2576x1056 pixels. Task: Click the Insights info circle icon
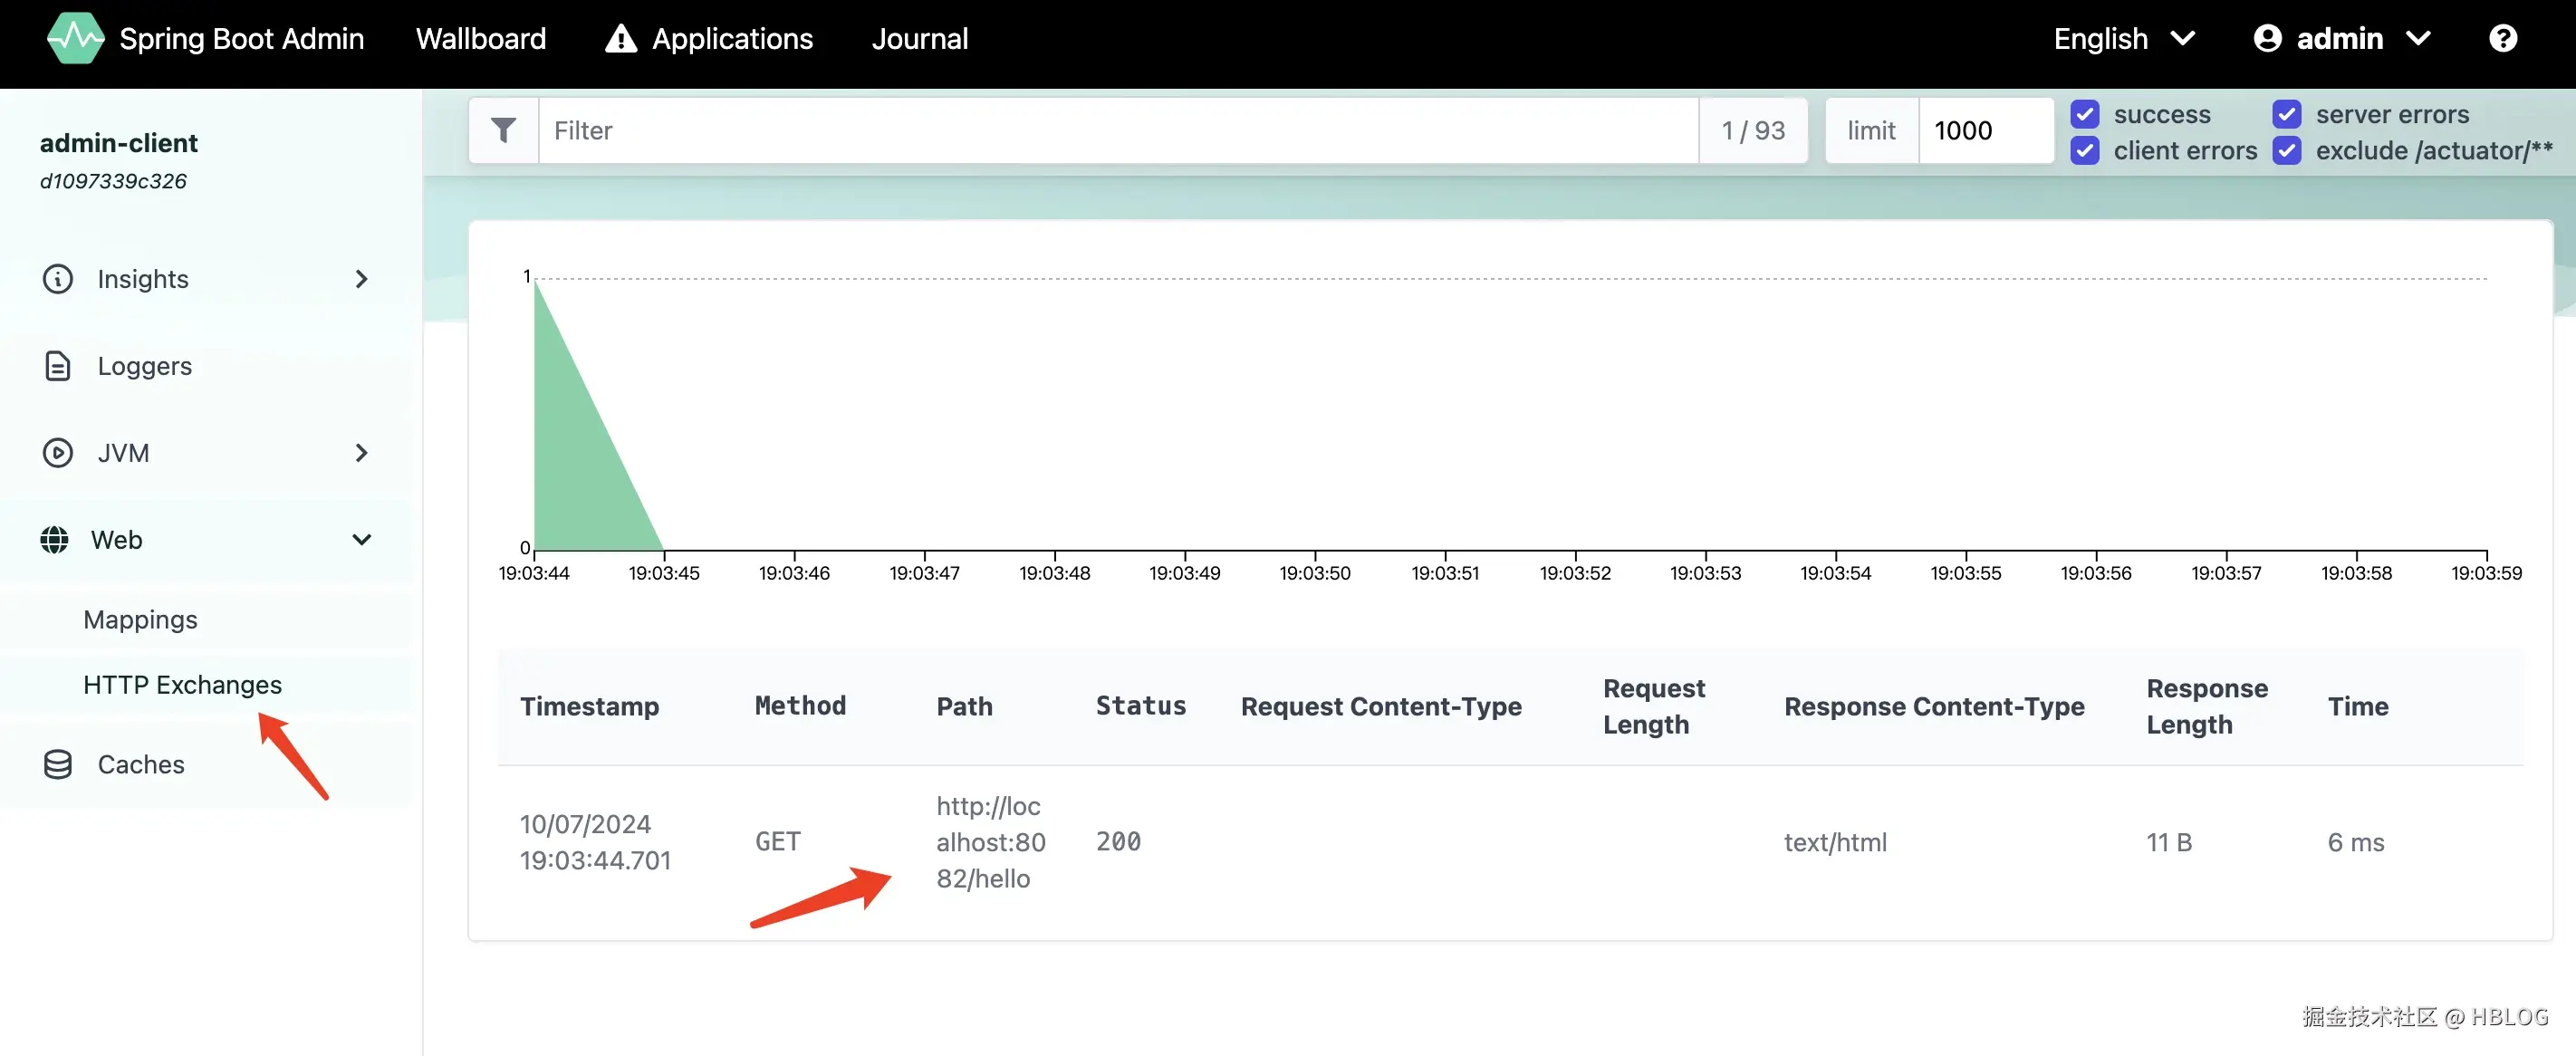pos(57,278)
